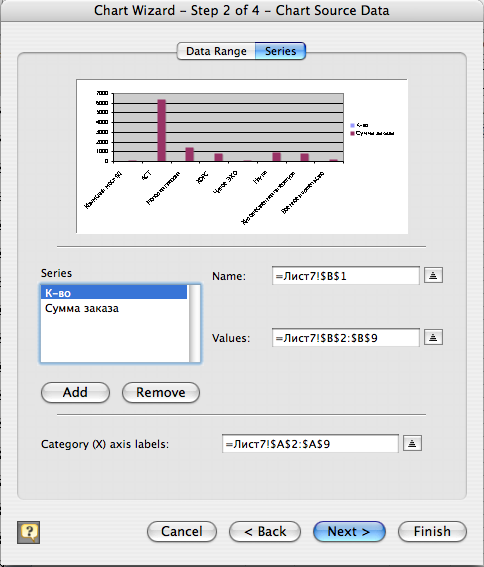Click range picker icon beside Category axis labels
The width and height of the screenshot is (484, 567).
(412, 443)
